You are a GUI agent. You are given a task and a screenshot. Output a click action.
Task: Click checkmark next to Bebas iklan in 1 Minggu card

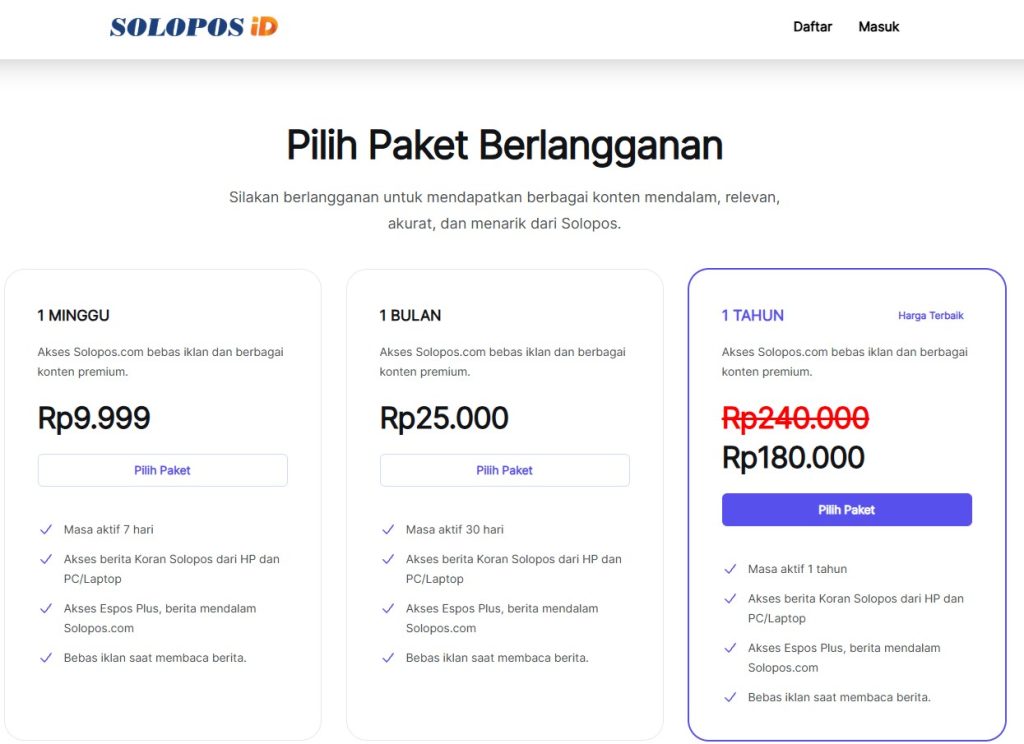[46, 658]
